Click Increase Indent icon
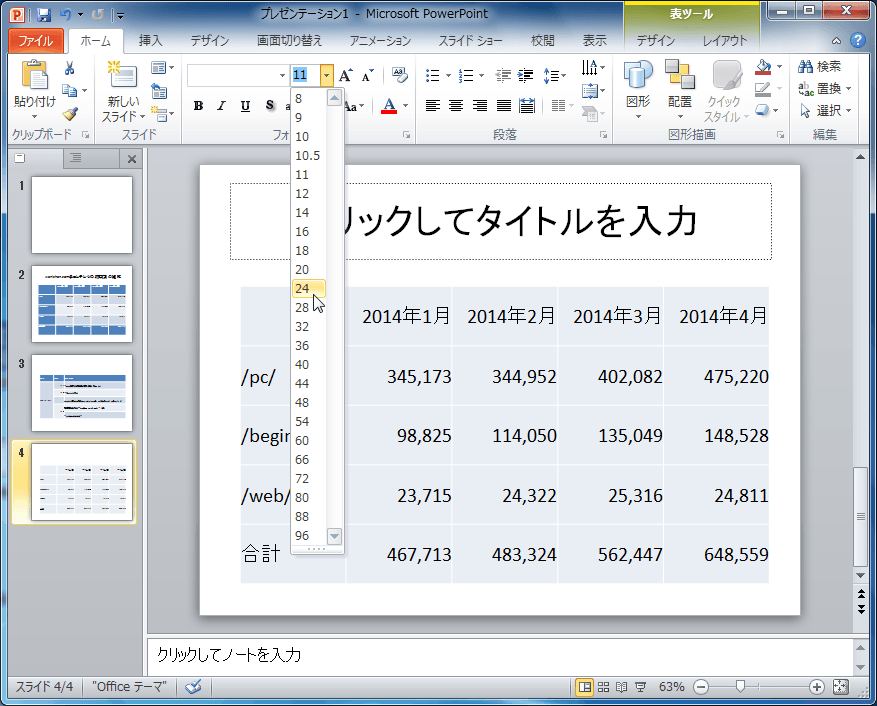The image size is (877, 706). 525,76
